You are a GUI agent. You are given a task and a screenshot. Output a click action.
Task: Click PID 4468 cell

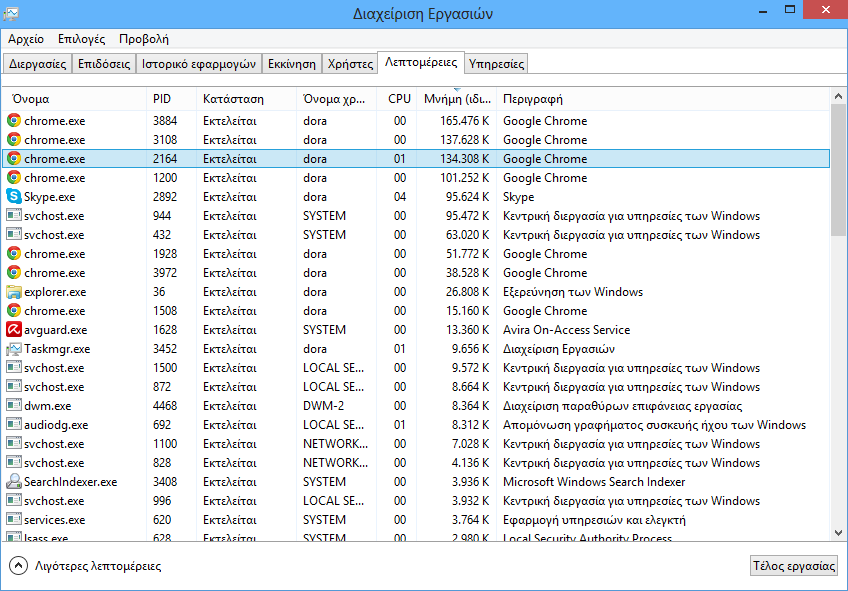[x=165, y=406]
